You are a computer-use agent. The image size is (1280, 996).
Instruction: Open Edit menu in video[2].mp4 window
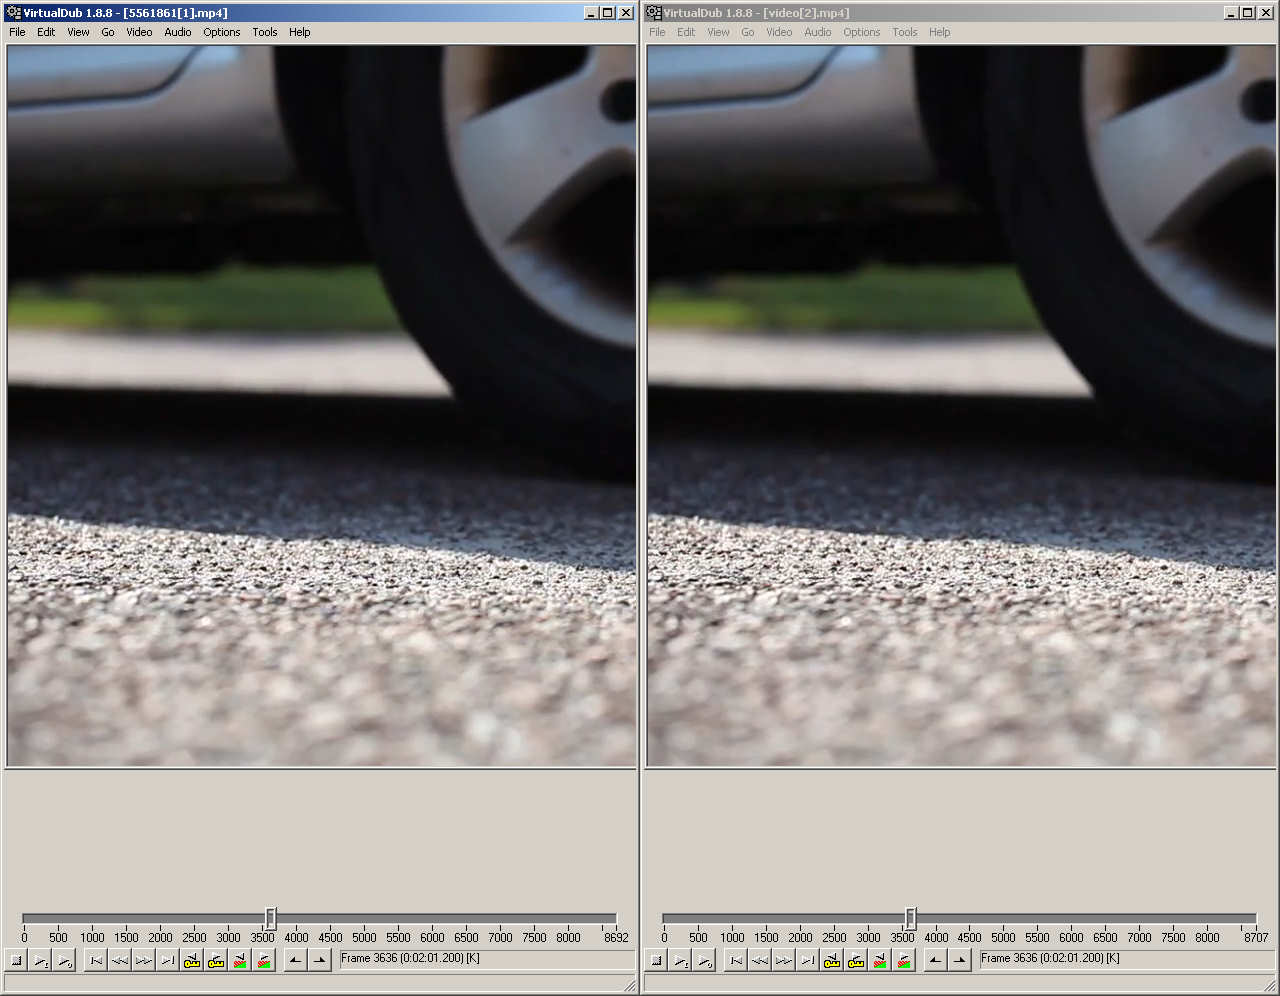pyautogui.click(x=686, y=32)
